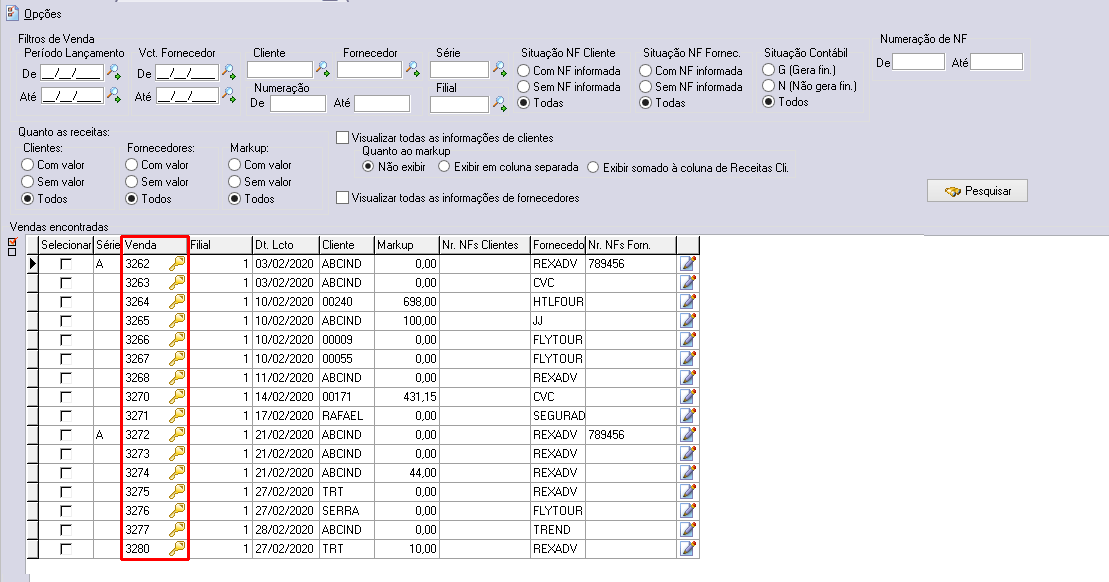The image size is (1109, 582).
Task: Click Numeração de NF De field
Action: click(918, 62)
